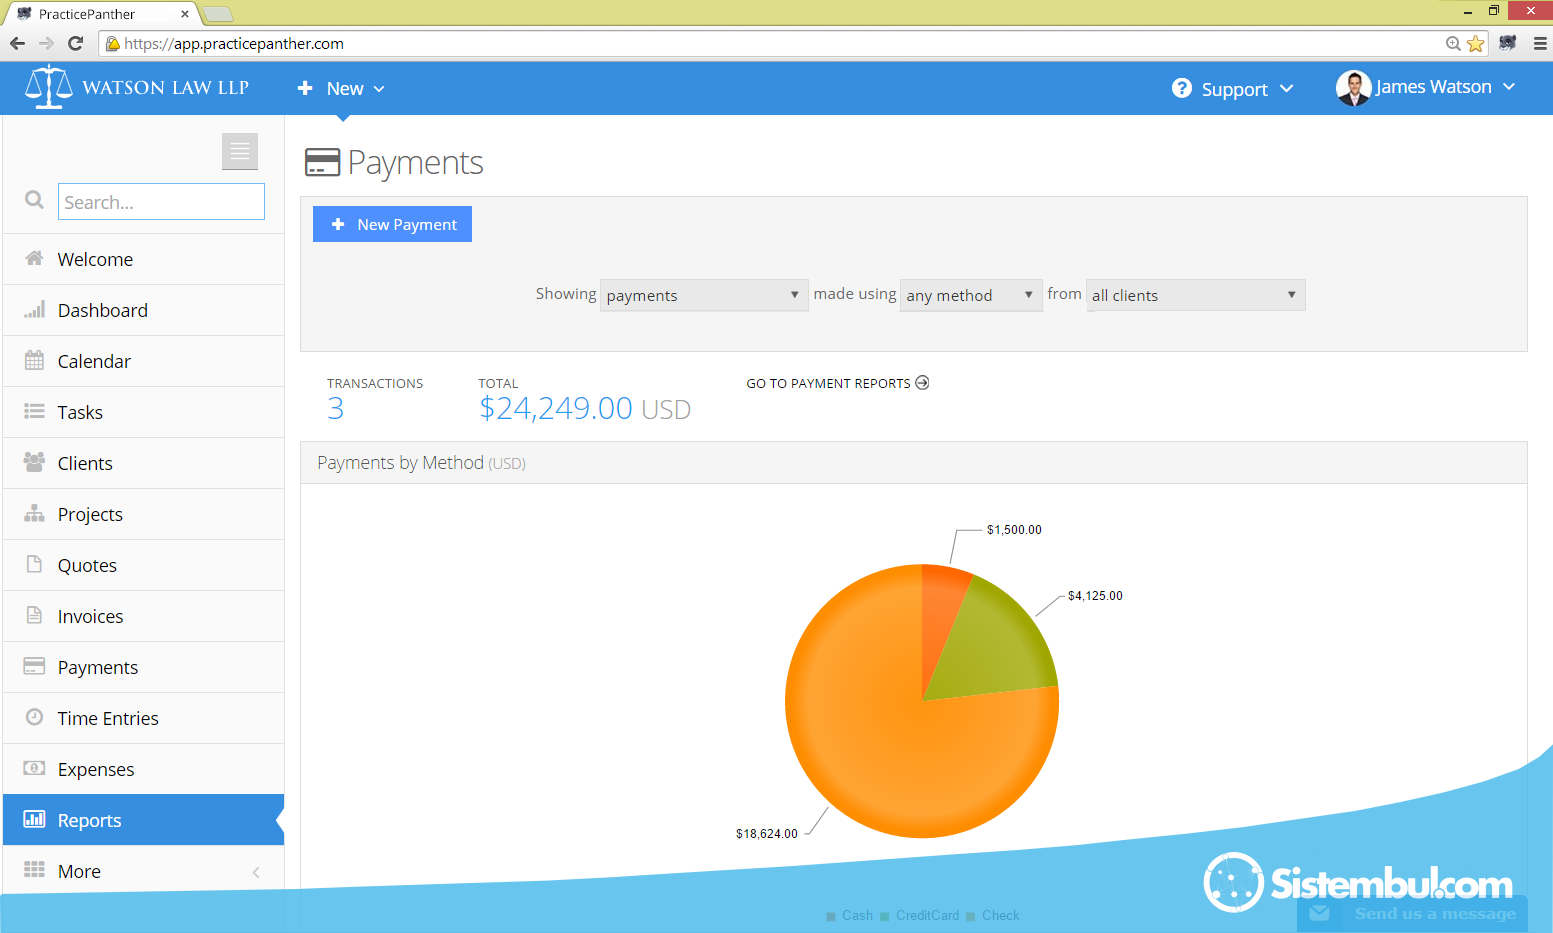The height and width of the screenshot is (933, 1553).
Task: Open Invoices in the sidebar
Action: click(x=90, y=616)
